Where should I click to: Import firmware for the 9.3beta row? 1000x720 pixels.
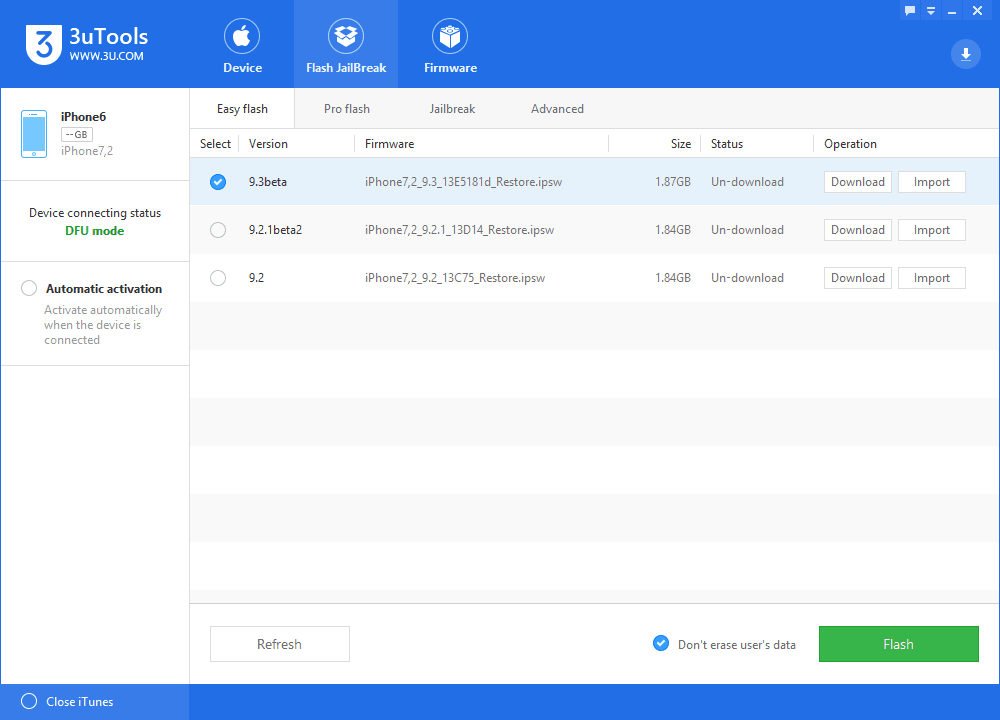click(932, 182)
